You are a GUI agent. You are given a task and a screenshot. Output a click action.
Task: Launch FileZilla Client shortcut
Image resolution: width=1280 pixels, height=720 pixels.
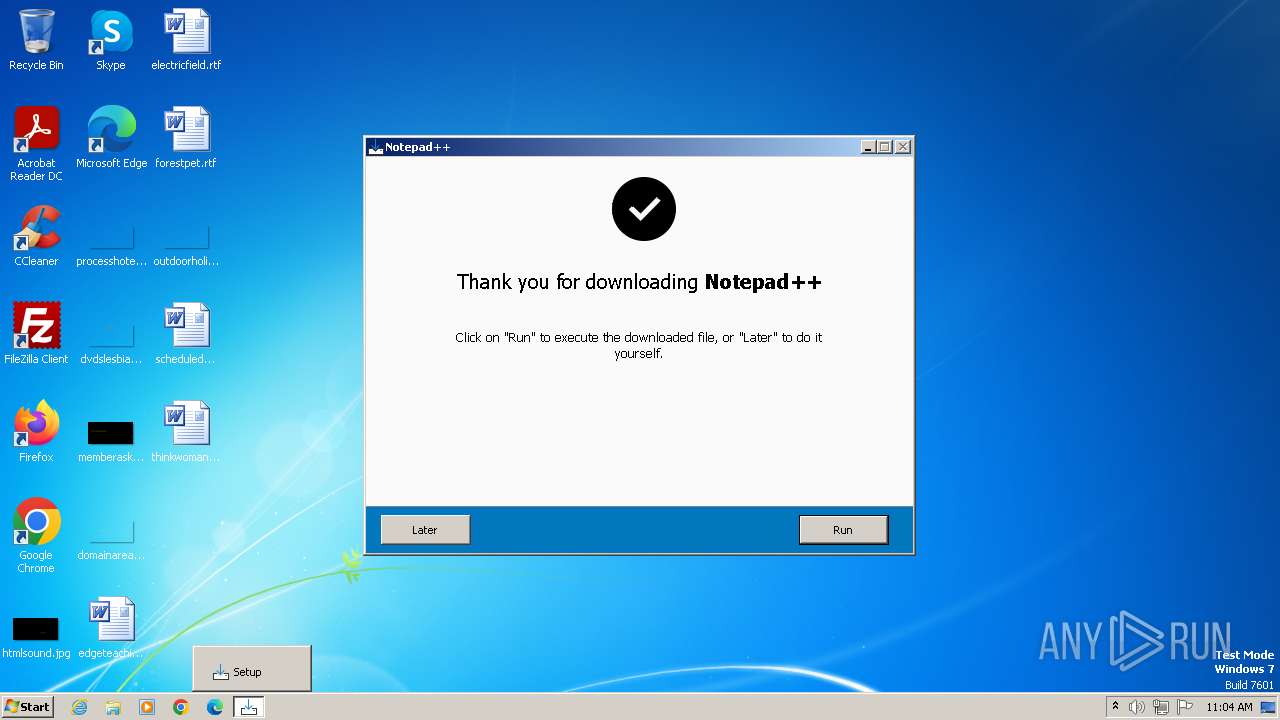tap(36, 334)
